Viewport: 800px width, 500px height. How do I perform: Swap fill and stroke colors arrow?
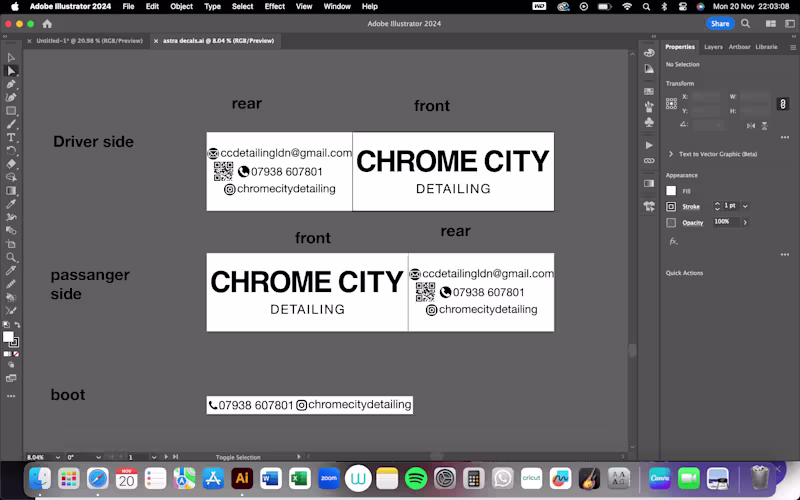click(17, 324)
